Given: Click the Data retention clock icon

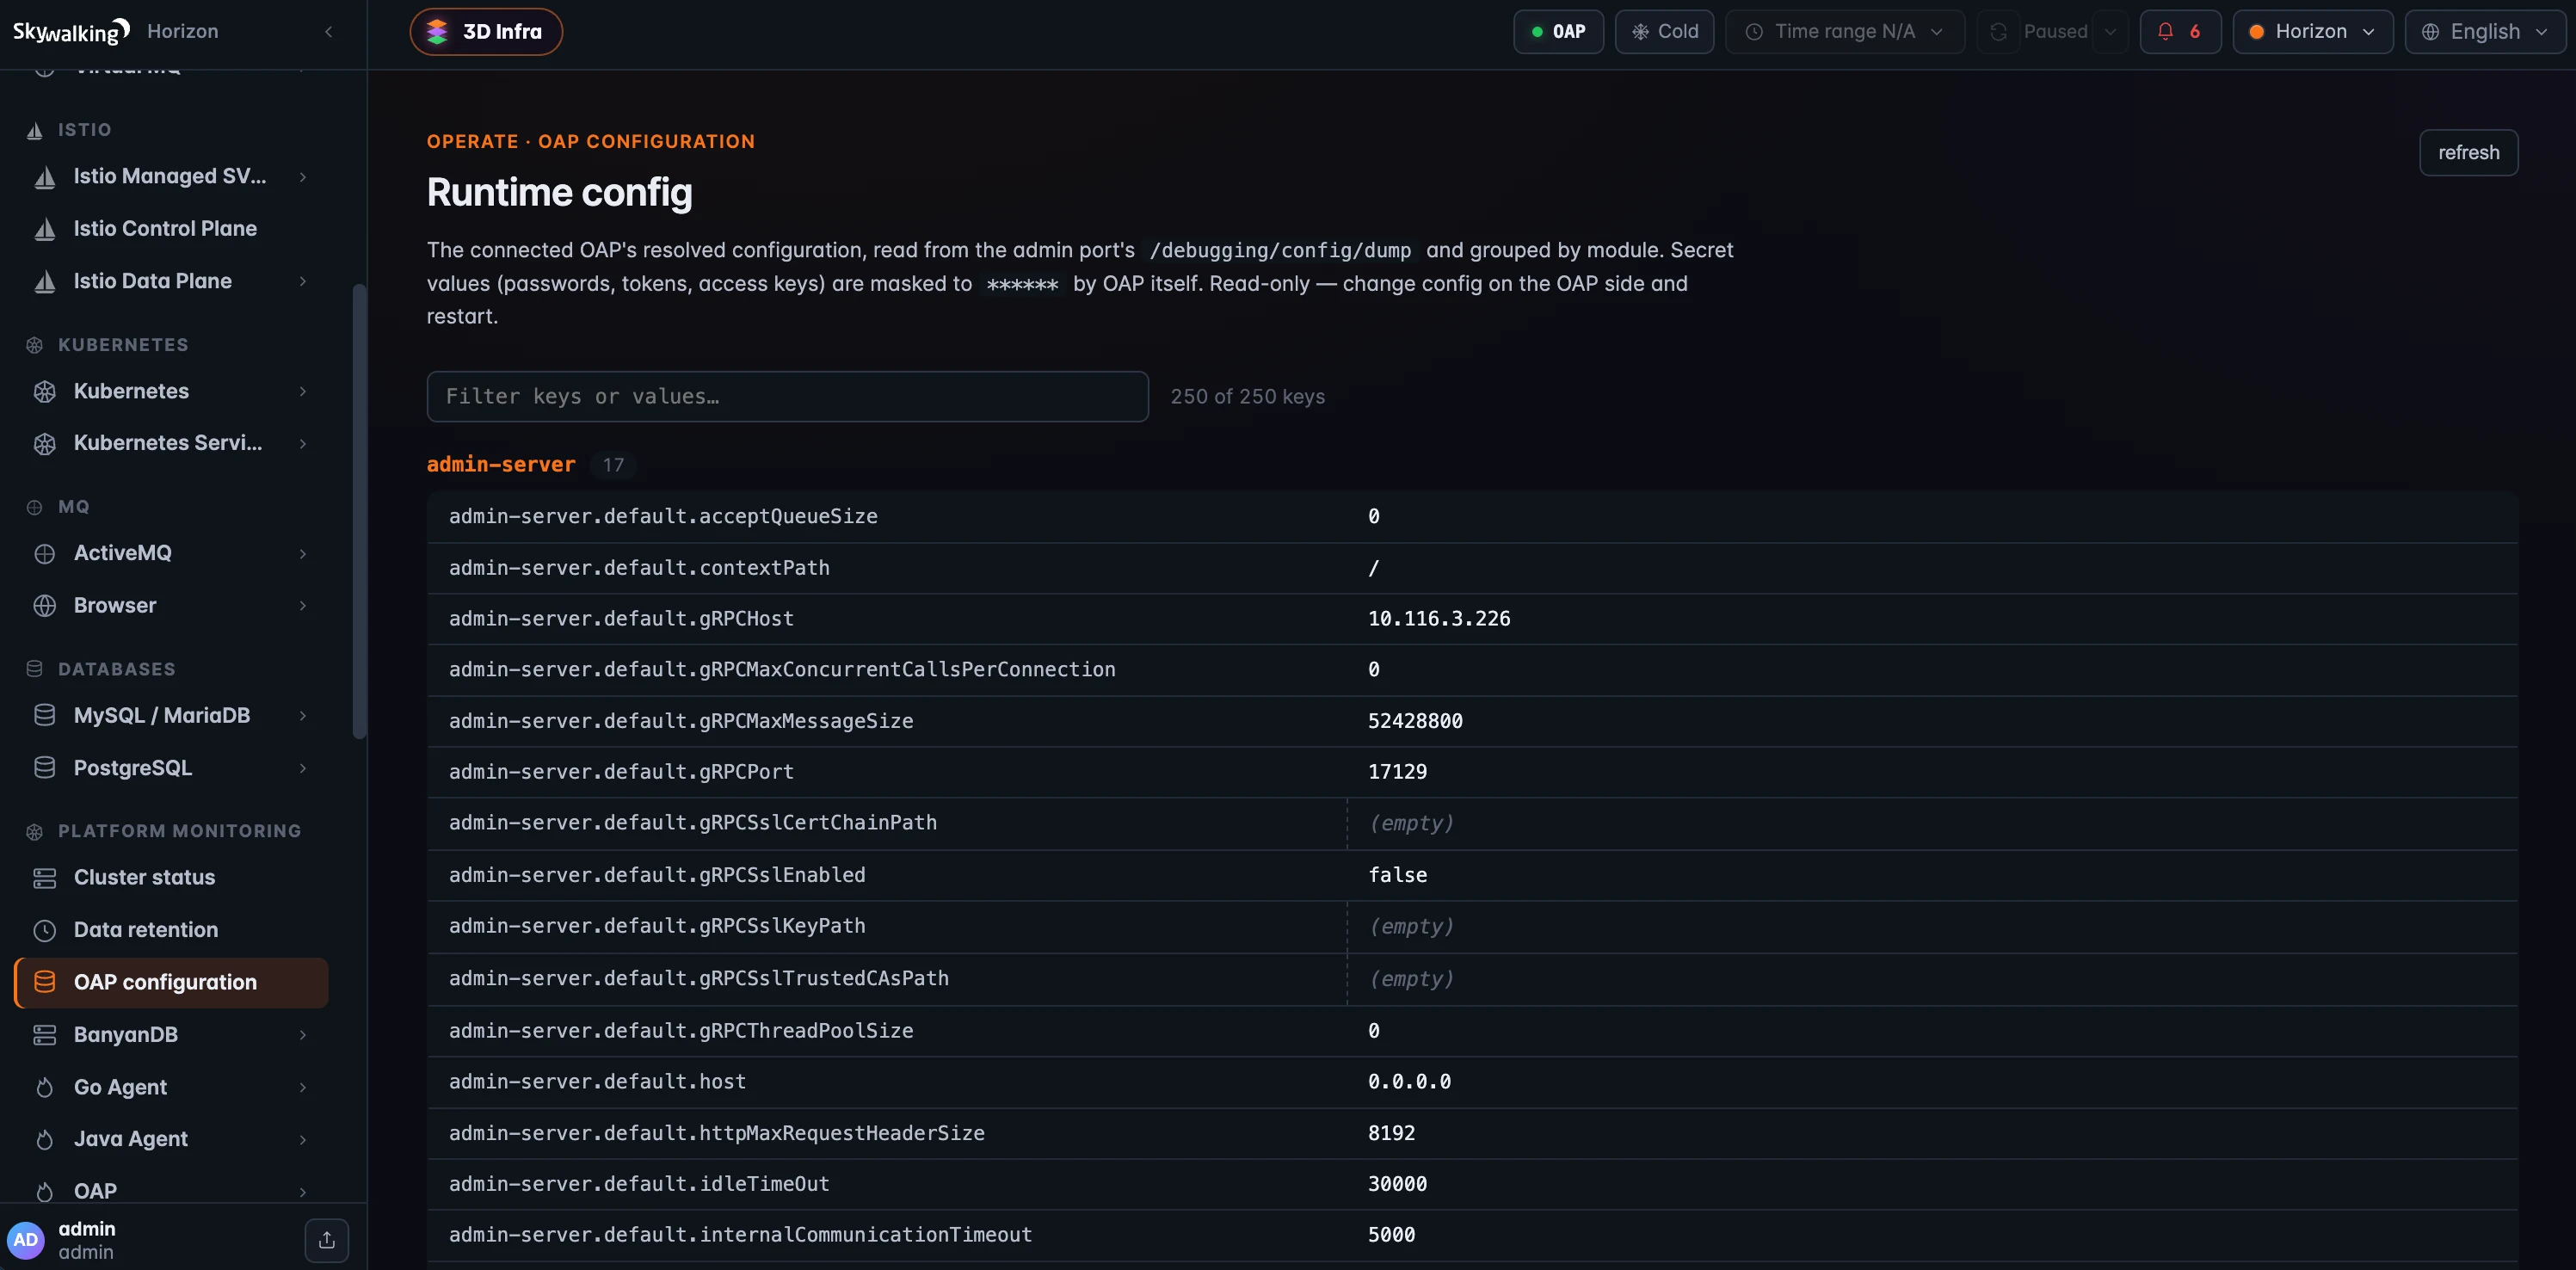Looking at the screenshot, I should click(45, 931).
